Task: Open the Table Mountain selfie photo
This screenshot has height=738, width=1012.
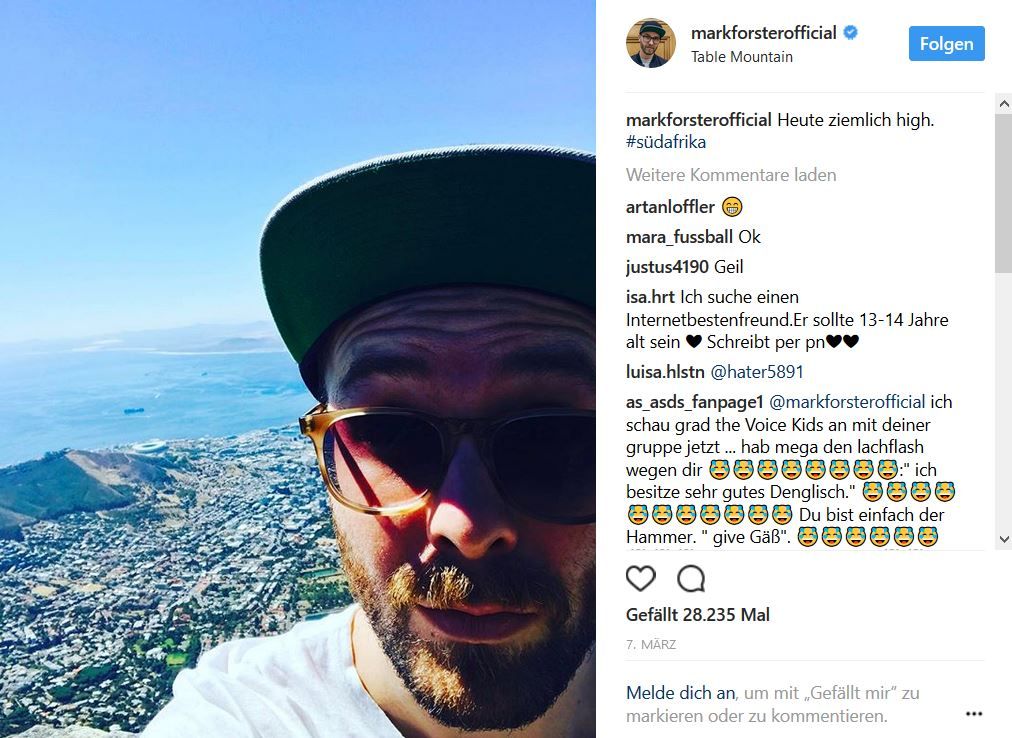Action: point(298,369)
